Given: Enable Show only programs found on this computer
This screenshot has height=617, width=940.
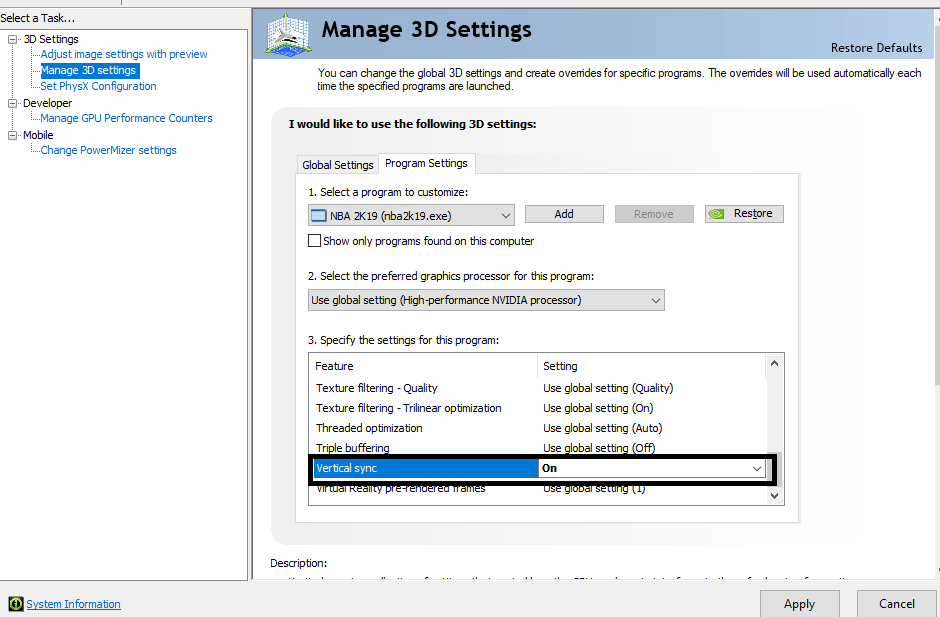Looking at the screenshot, I should 314,240.
